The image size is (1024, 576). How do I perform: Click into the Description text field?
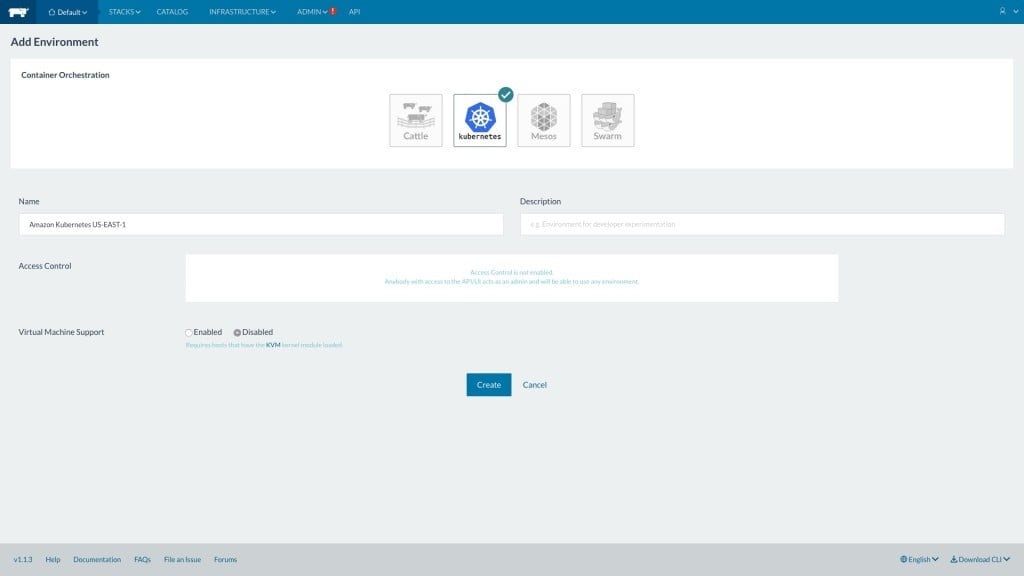click(x=762, y=225)
